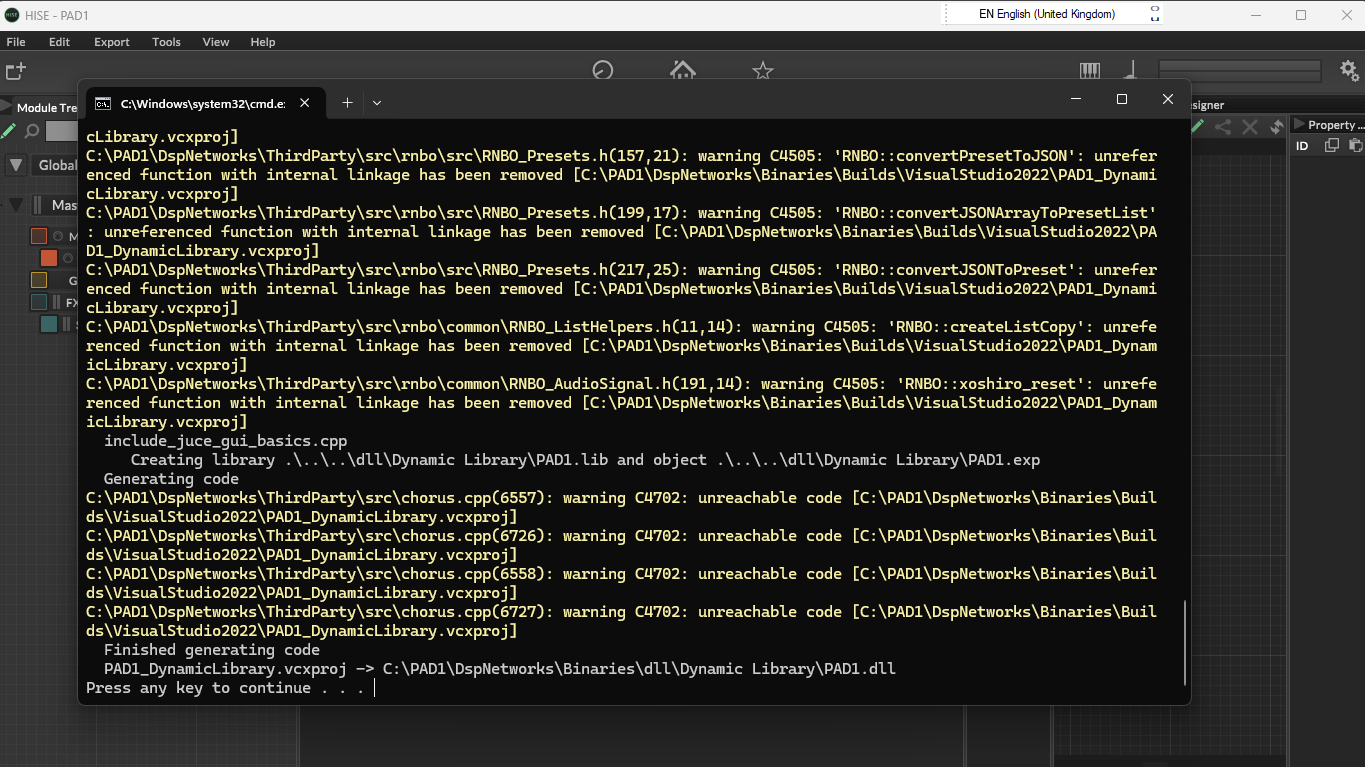Open the Edit menu in HISE
Viewport: 1365px width, 767px height.
point(59,42)
